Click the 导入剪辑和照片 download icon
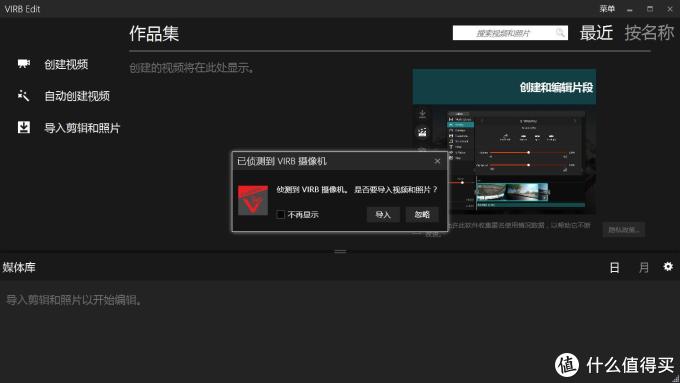 click(24, 127)
